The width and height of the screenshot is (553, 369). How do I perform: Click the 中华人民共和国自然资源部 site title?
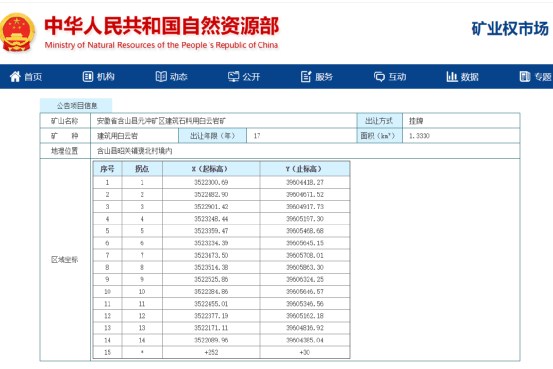point(162,26)
